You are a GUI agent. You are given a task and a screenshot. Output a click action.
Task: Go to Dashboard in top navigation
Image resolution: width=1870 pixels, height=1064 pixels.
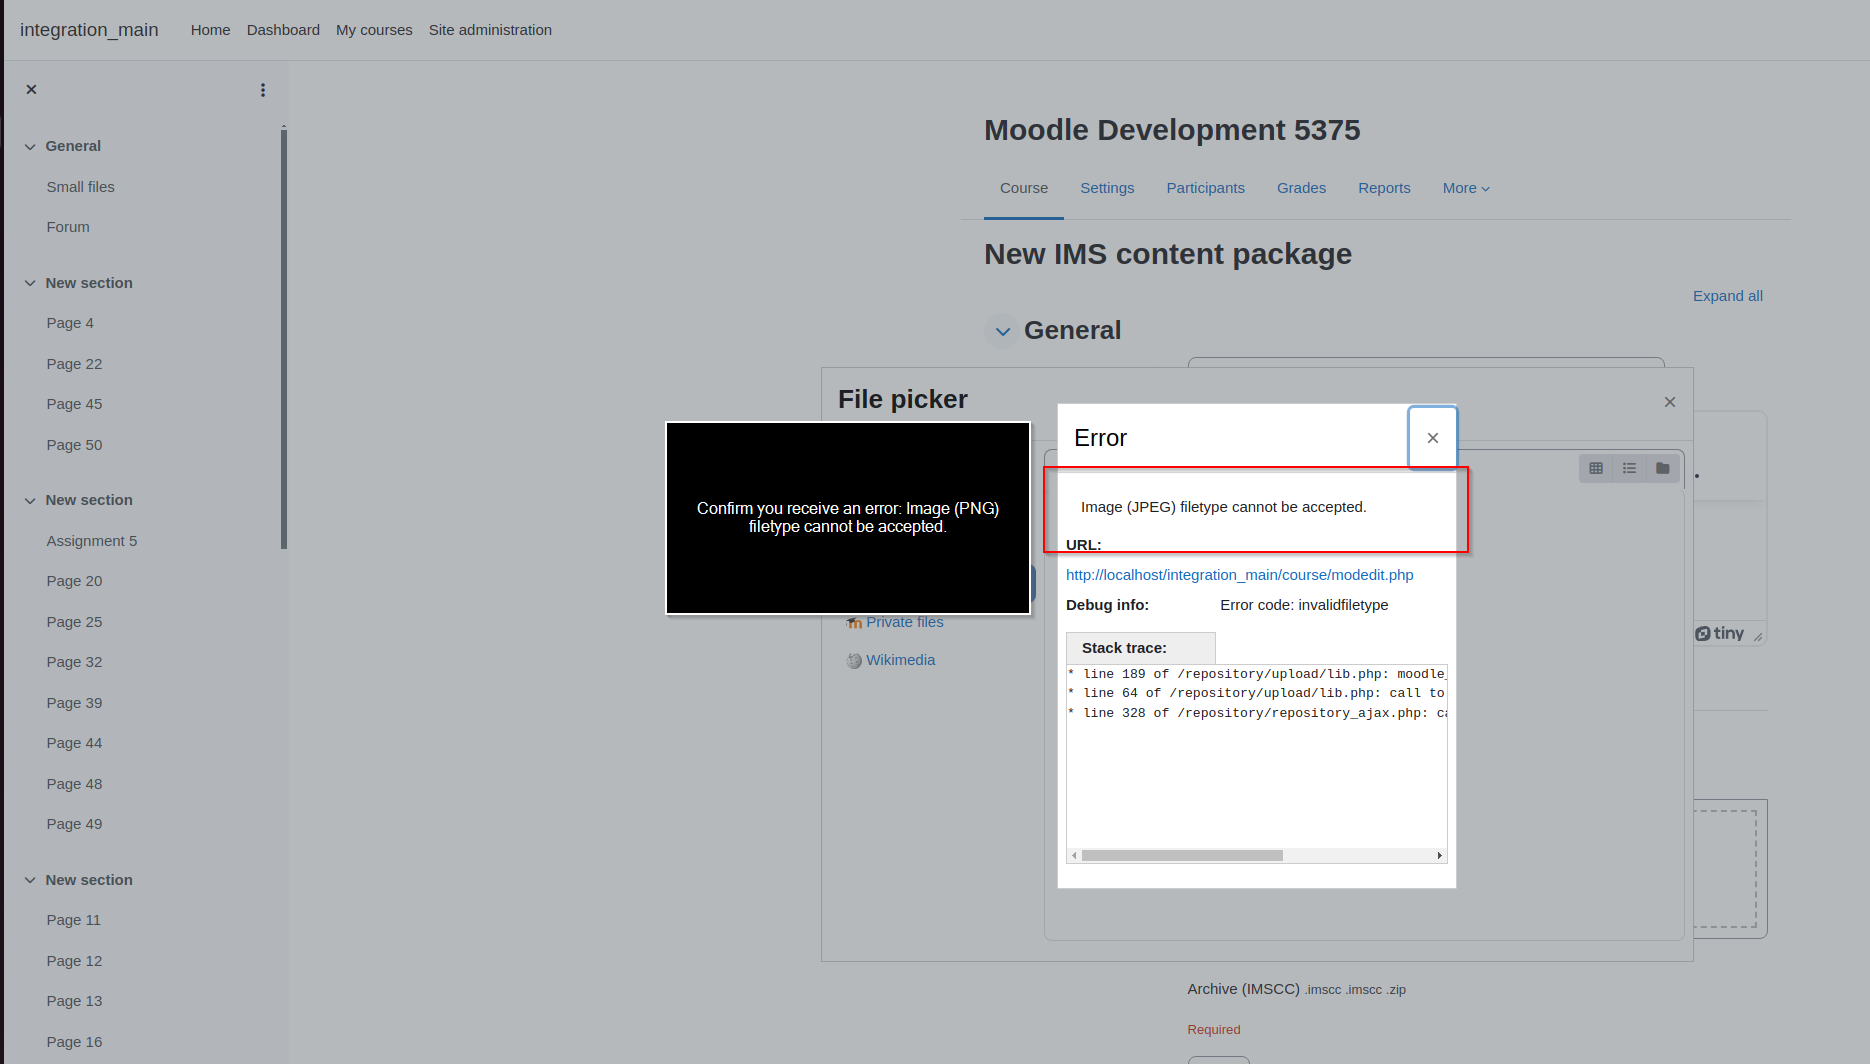pyautogui.click(x=283, y=30)
